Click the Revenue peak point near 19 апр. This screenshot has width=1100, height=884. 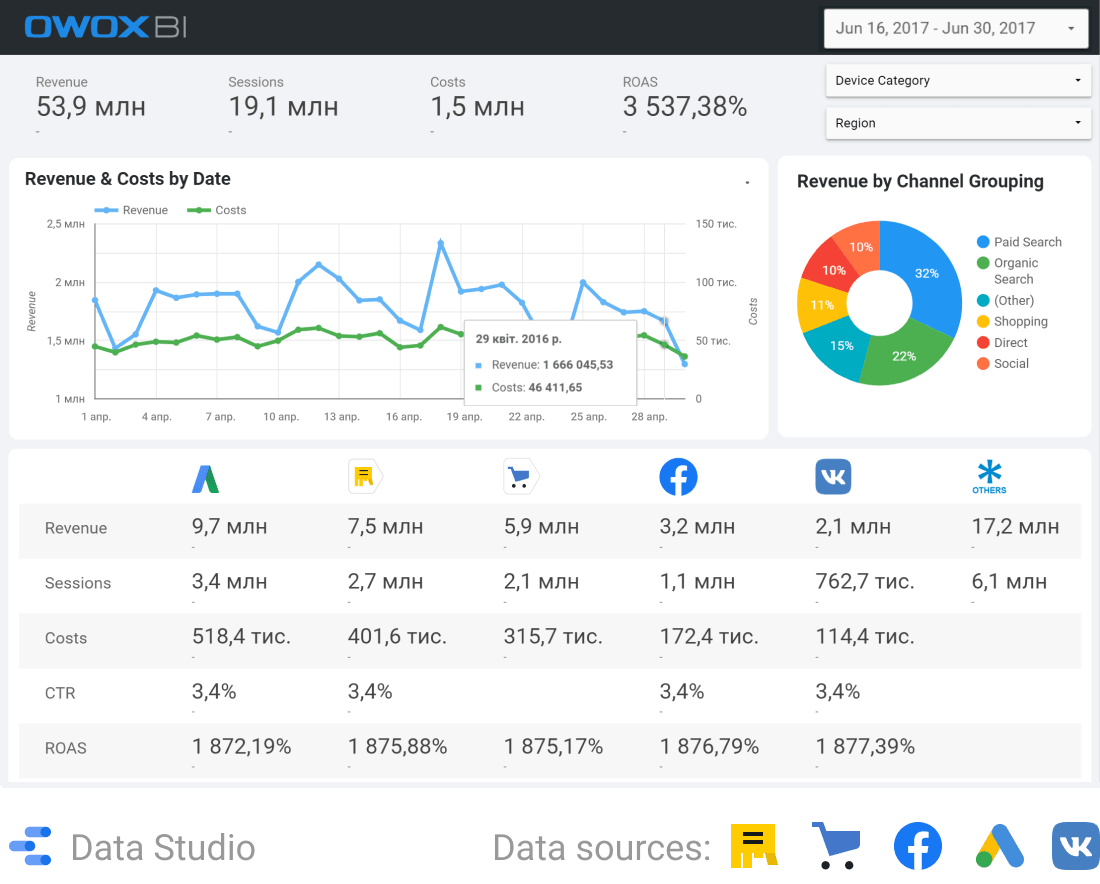[x=440, y=242]
